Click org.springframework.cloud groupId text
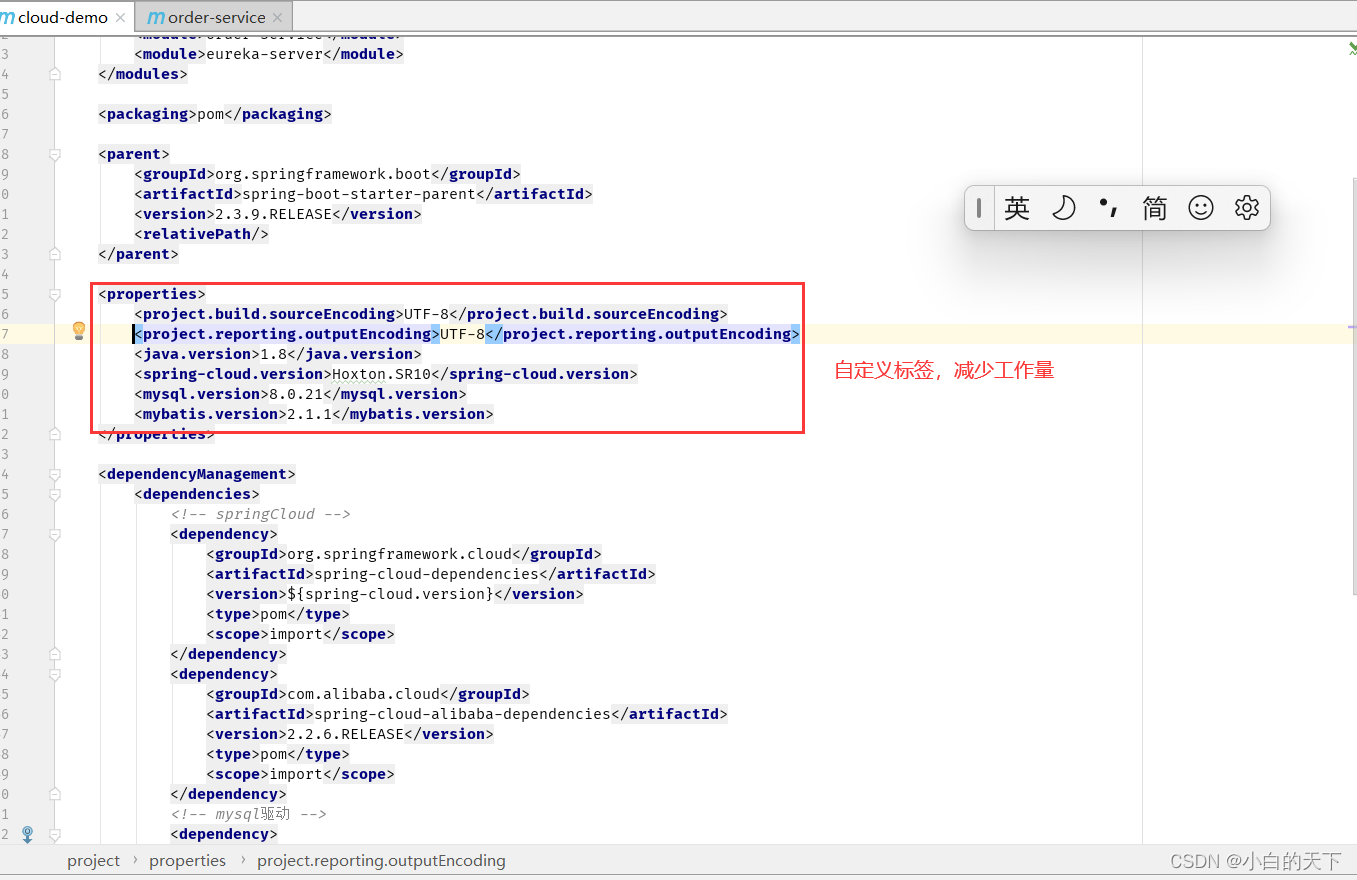1357x880 pixels. tap(399, 554)
